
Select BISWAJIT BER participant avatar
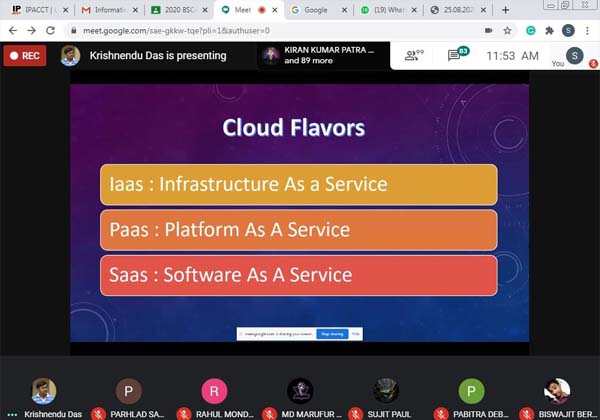[x=557, y=391]
